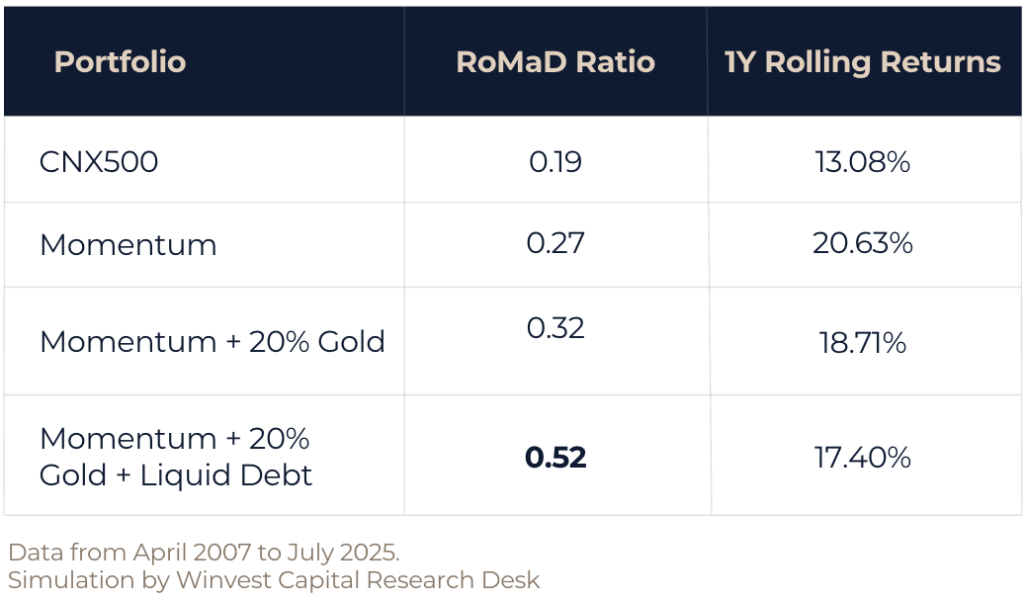Click the 20.63% rolling return value
Image resolution: width=1024 pixels, height=601 pixels.
point(862,245)
